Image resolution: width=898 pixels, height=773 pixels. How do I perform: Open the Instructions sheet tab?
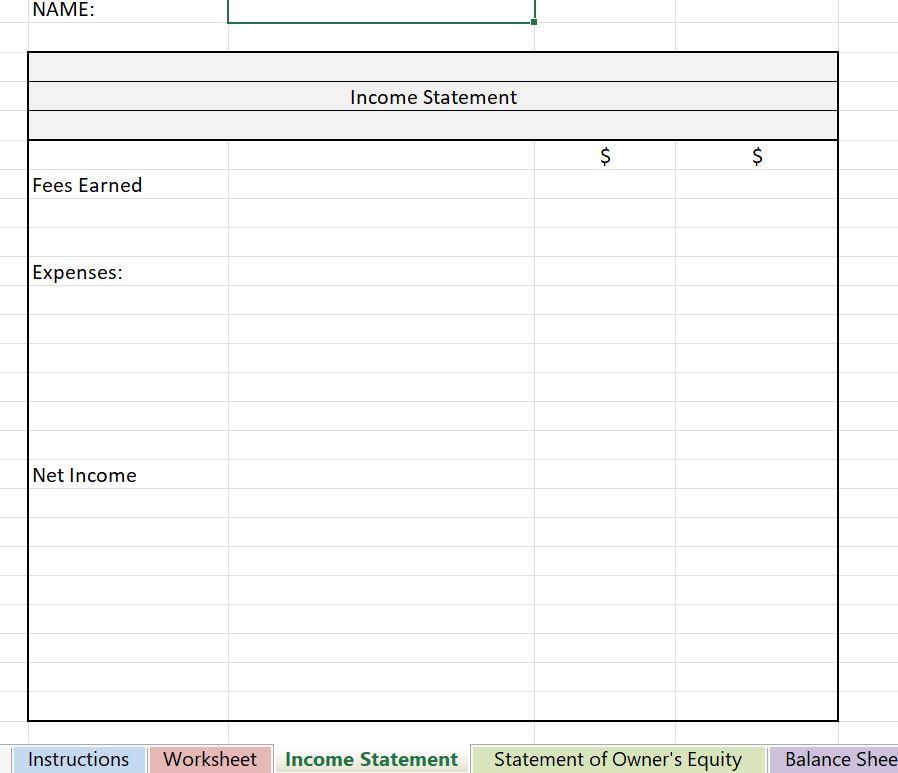(78, 759)
